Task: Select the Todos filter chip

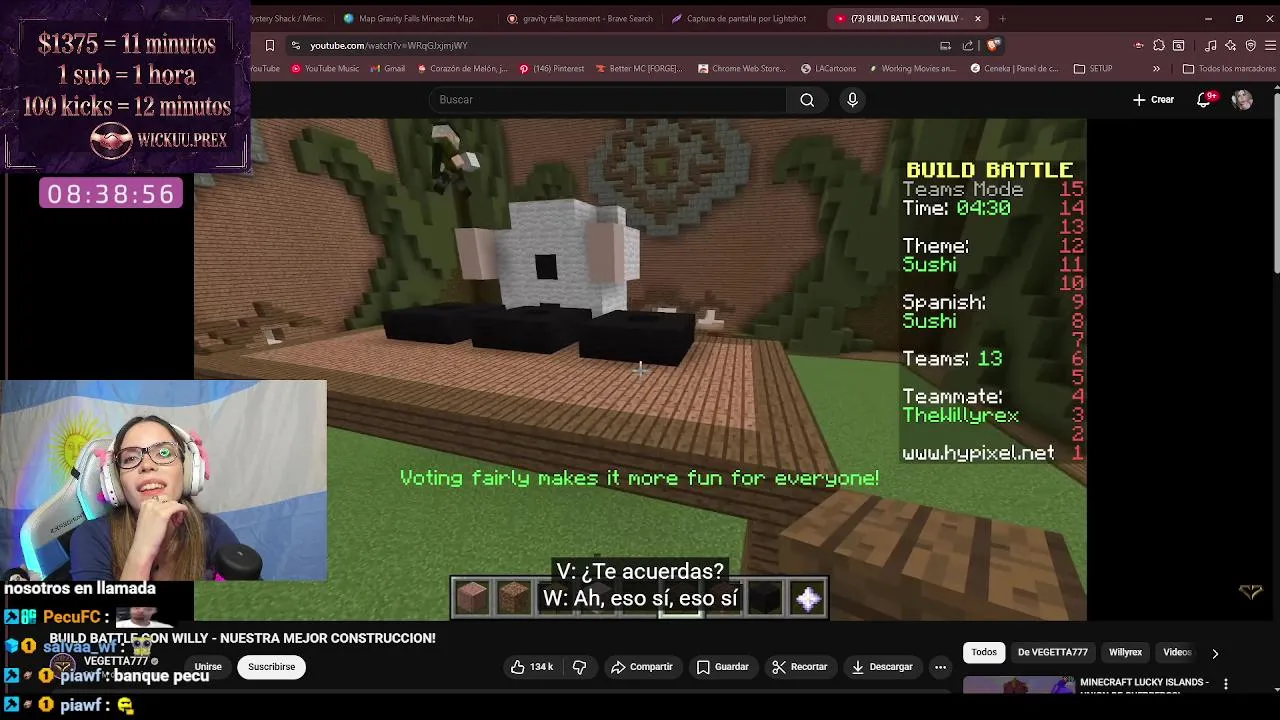Action: tap(984, 652)
